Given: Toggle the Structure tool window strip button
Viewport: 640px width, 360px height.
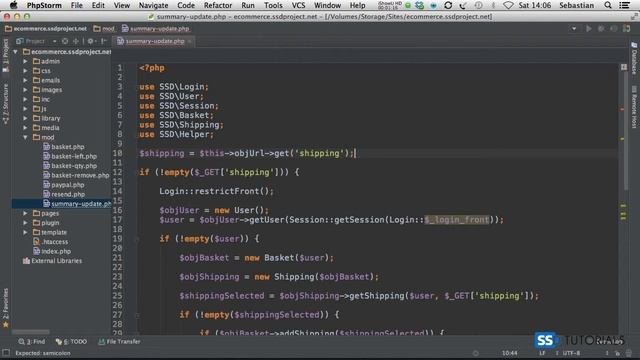Looking at the screenshot, I should tap(5, 104).
